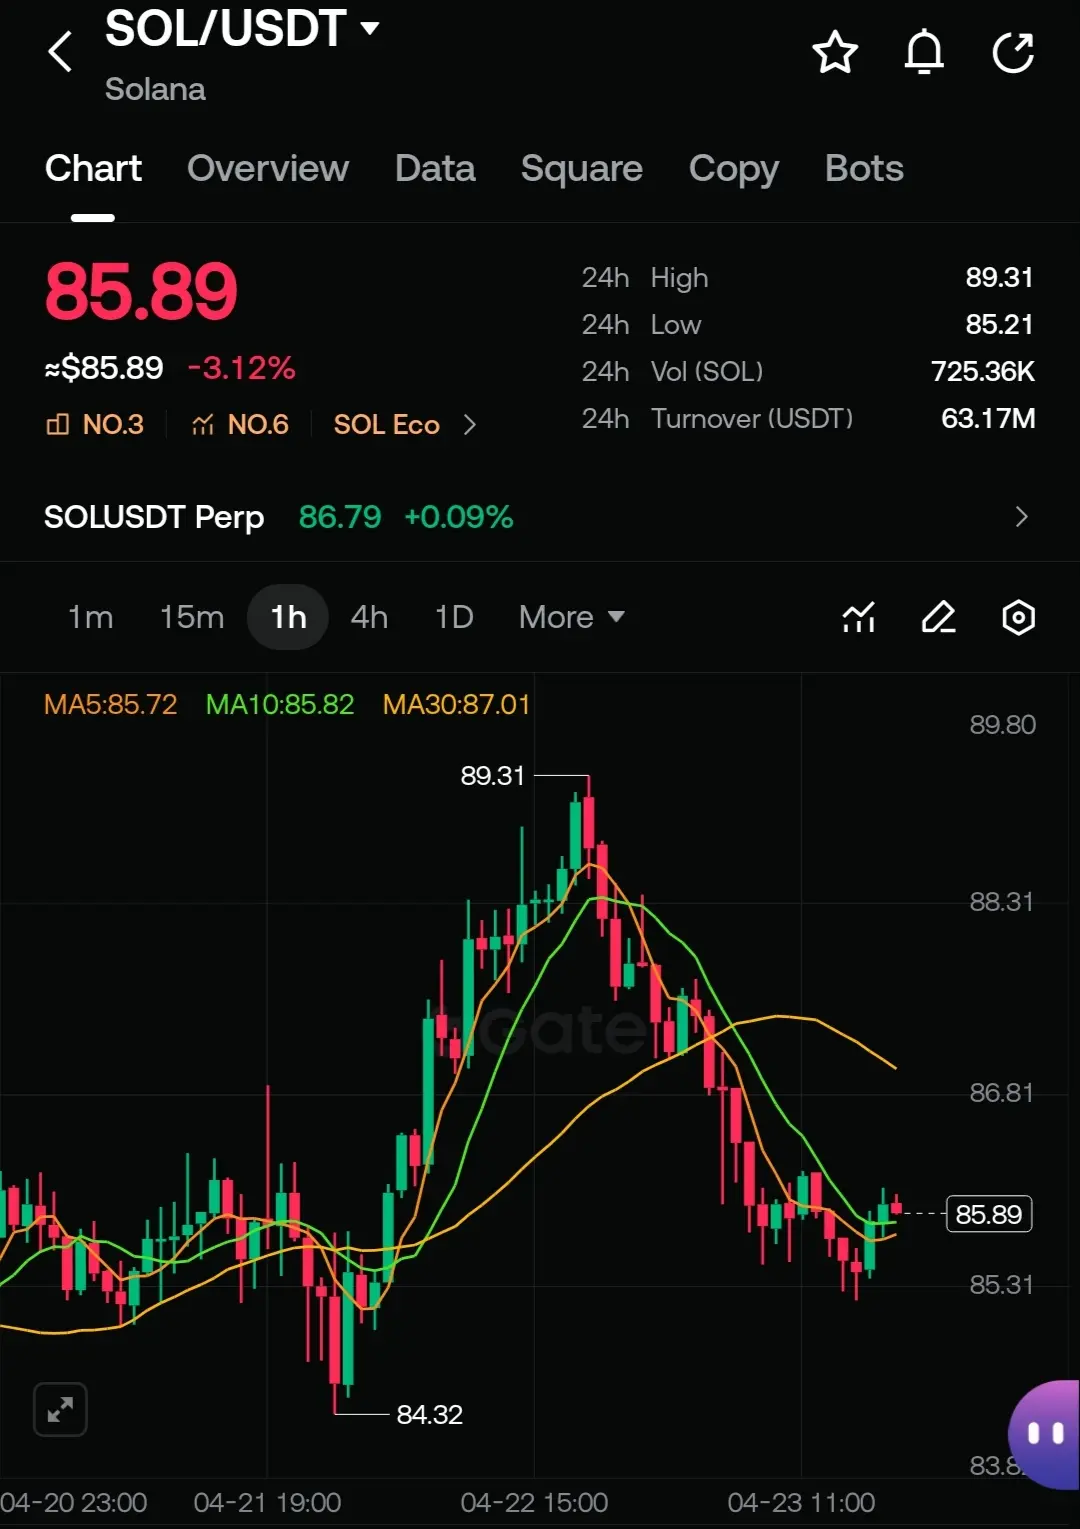The width and height of the screenshot is (1080, 1529).
Task: Switch to the Square tab
Action: point(581,168)
